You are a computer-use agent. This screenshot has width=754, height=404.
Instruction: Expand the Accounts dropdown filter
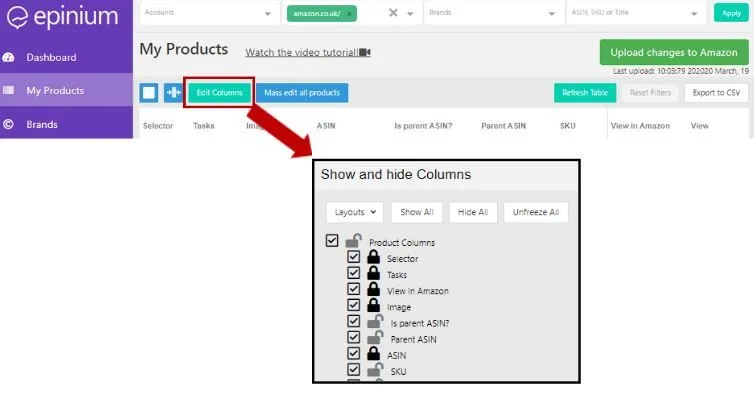pyautogui.click(x=210, y=13)
